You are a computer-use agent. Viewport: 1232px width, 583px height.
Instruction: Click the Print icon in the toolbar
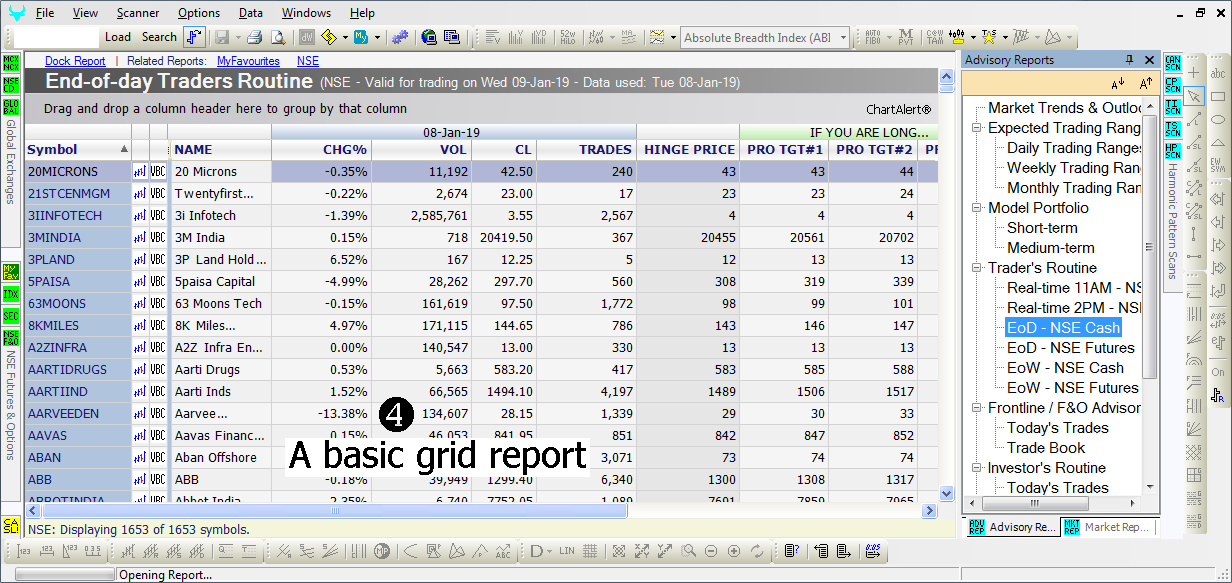pos(254,37)
